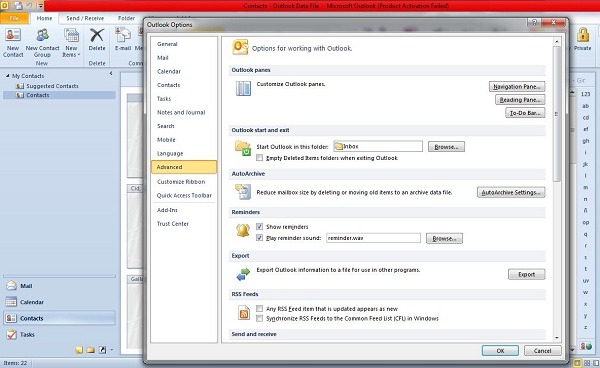Select Tasks category in Outlook Options

click(x=184, y=99)
